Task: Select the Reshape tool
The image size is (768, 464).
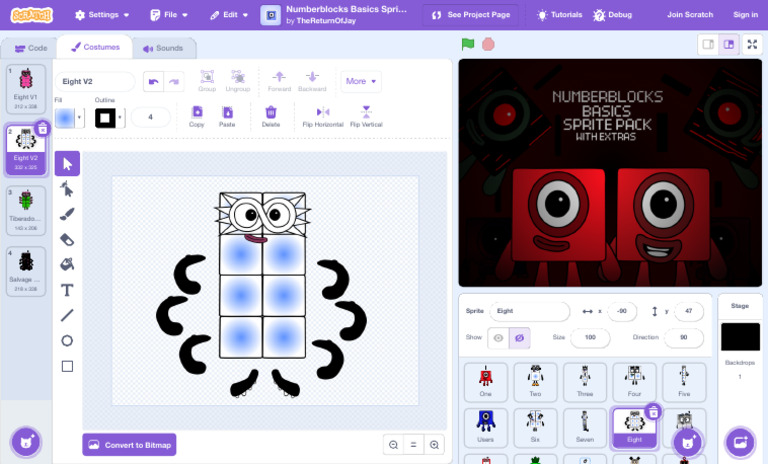Action: (x=67, y=189)
